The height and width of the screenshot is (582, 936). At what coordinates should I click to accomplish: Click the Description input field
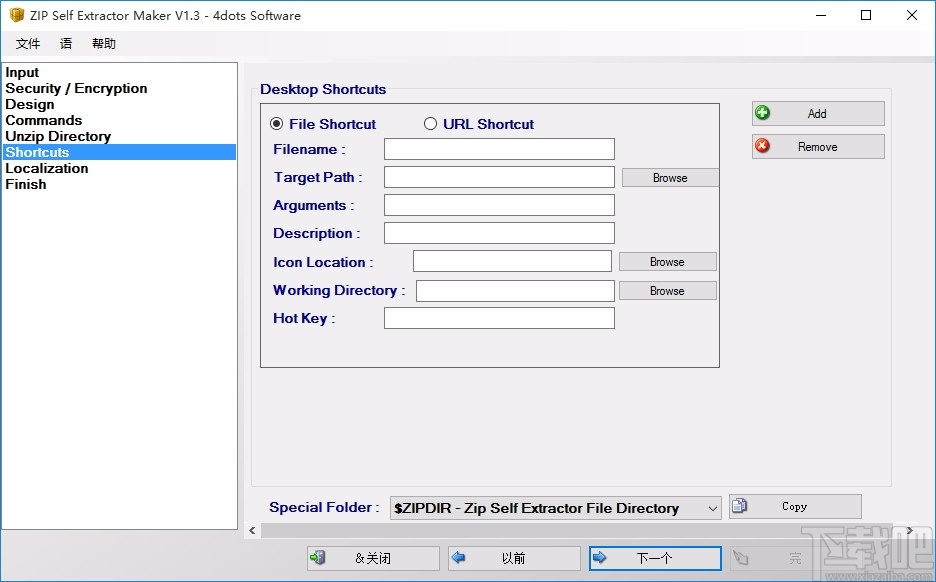tap(499, 233)
